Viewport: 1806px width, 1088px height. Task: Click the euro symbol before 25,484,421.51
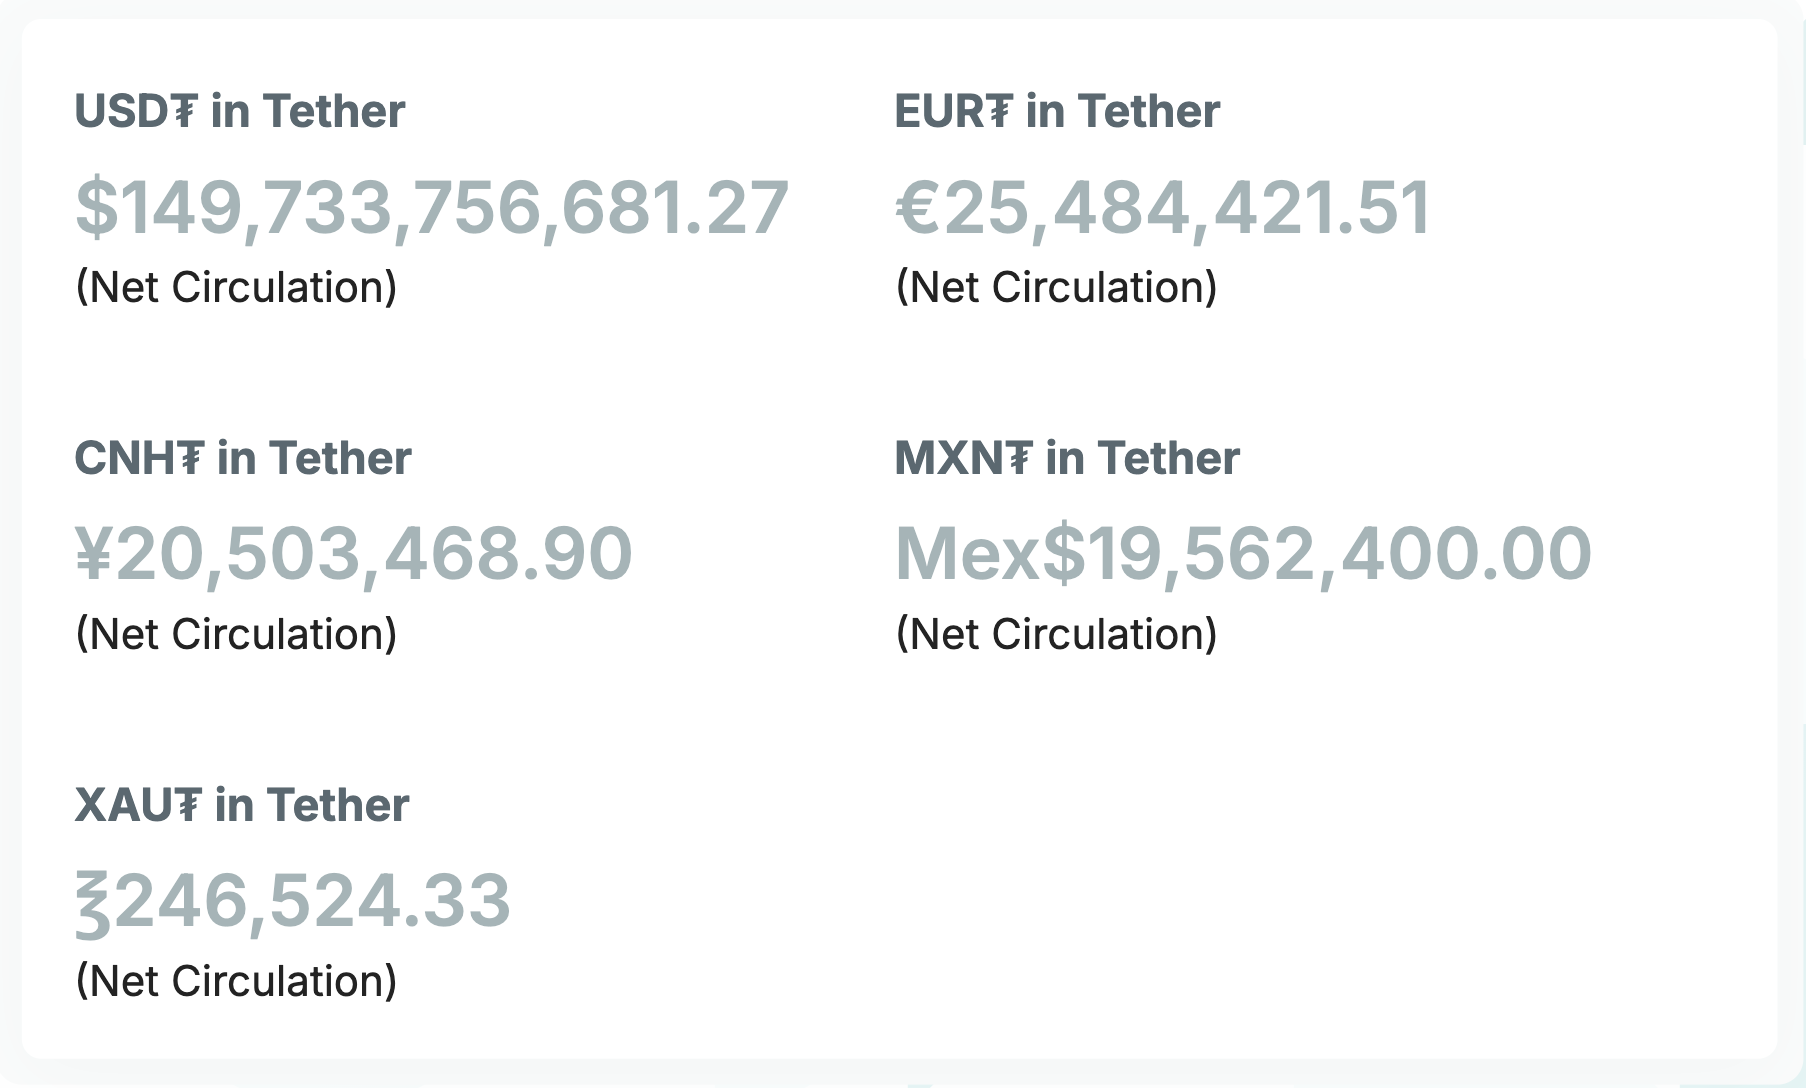click(x=917, y=208)
